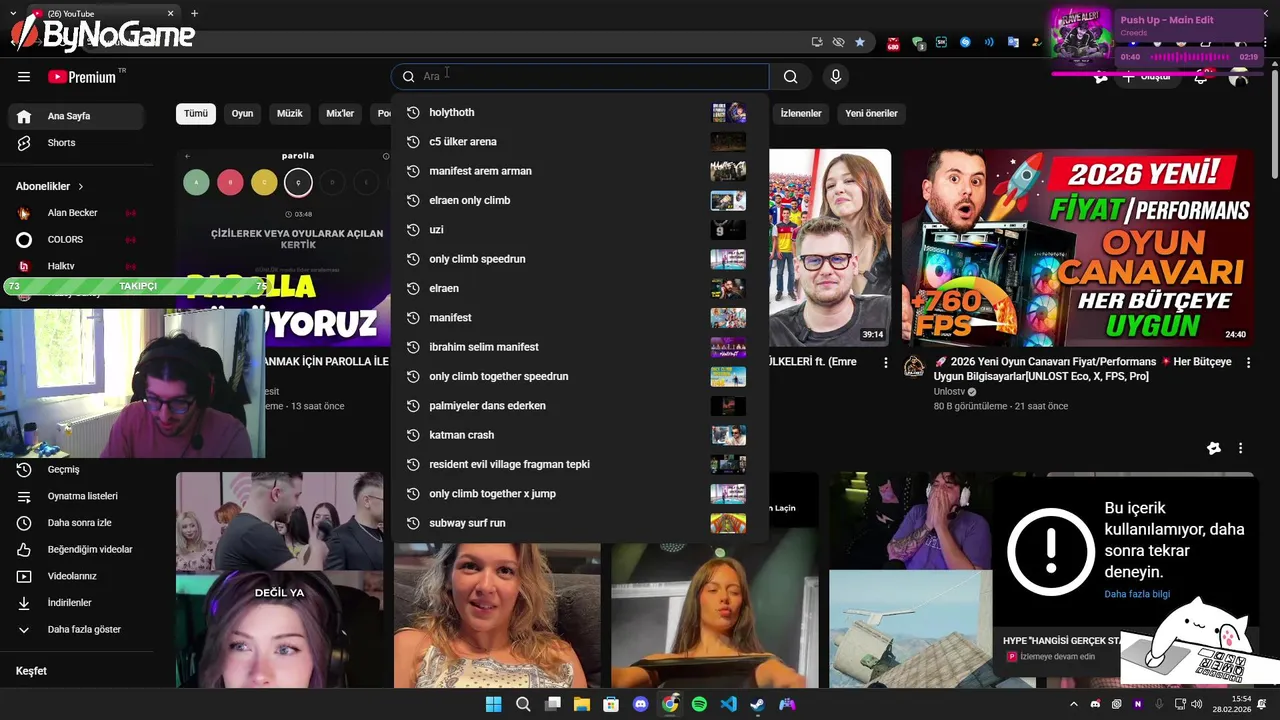Image resolution: width=1280 pixels, height=720 pixels.
Task: Expand the Abonelikler subscriptions section
Action: [50, 186]
